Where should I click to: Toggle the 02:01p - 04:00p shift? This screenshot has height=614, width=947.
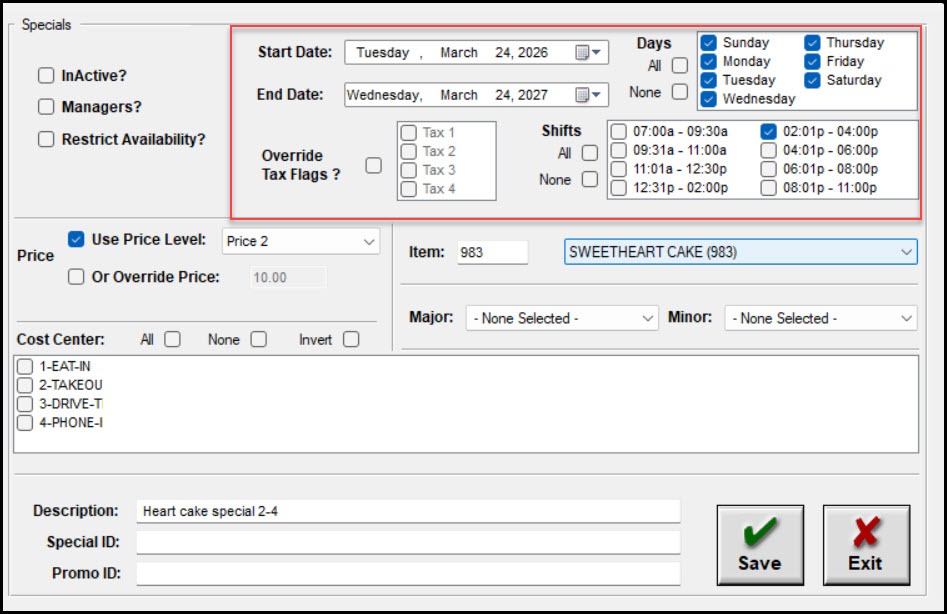(x=769, y=131)
